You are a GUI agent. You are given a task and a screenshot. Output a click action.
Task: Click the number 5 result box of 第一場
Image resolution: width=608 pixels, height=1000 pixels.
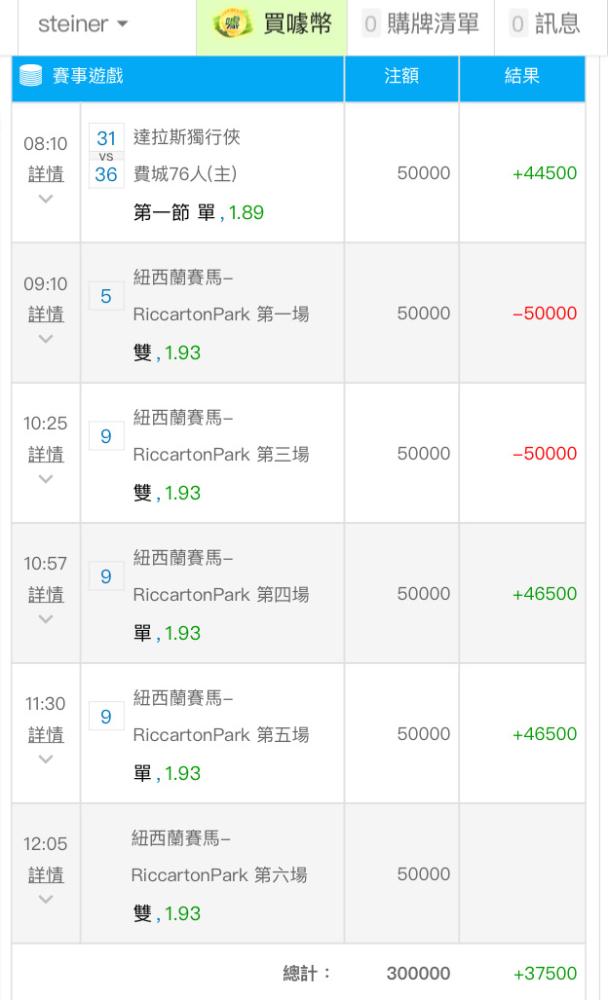coord(106,296)
